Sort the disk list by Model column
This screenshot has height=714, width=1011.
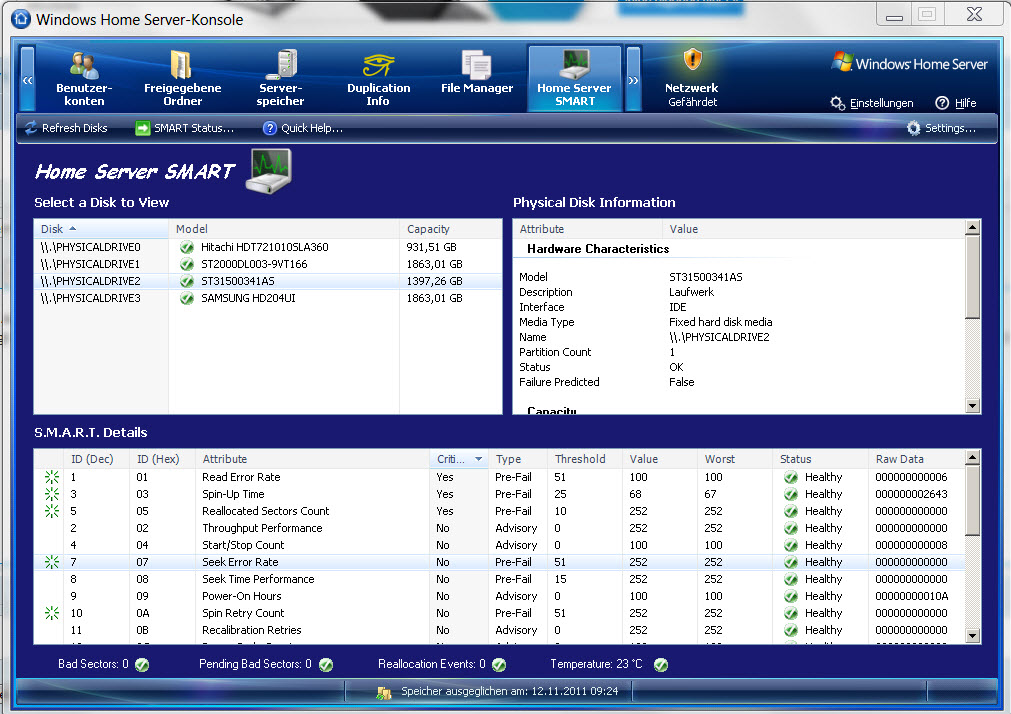[284, 229]
